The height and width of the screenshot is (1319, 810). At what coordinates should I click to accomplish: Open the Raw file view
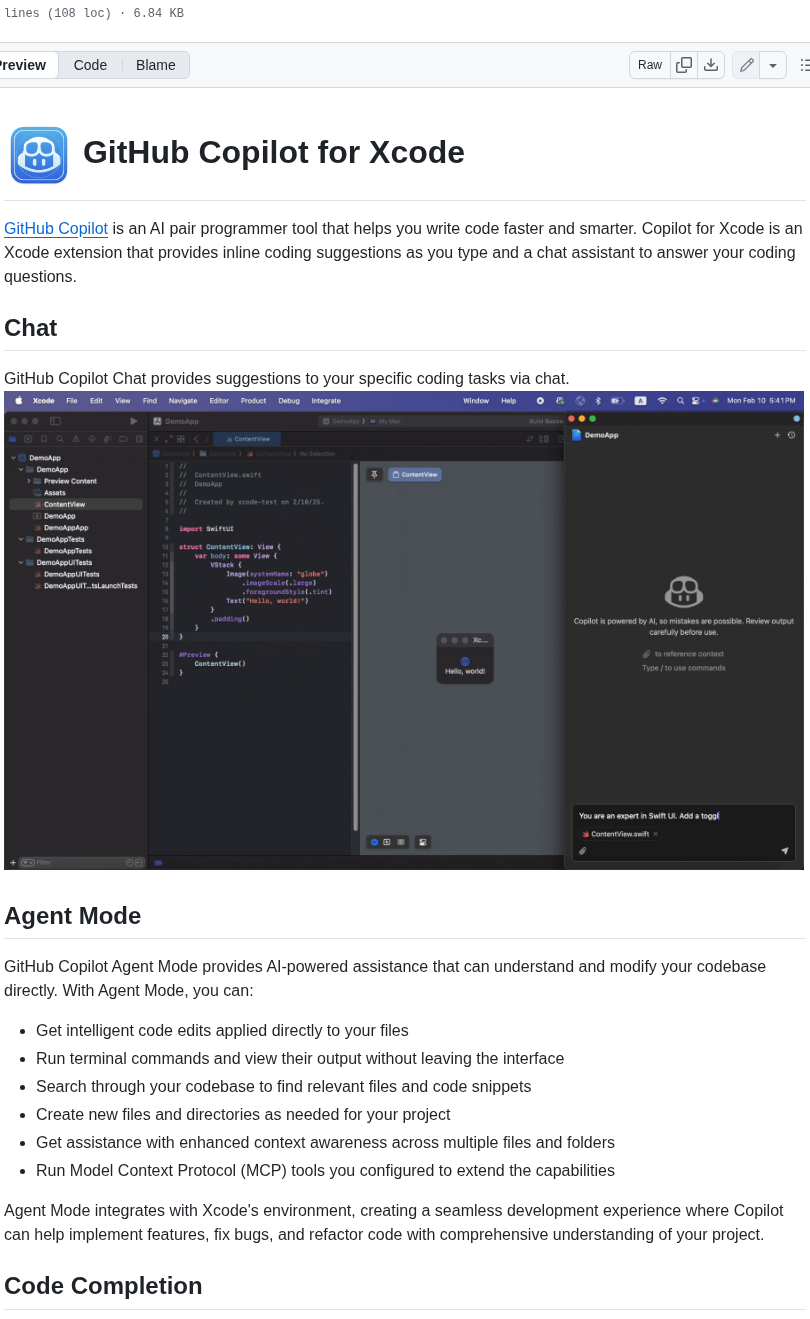click(x=650, y=65)
